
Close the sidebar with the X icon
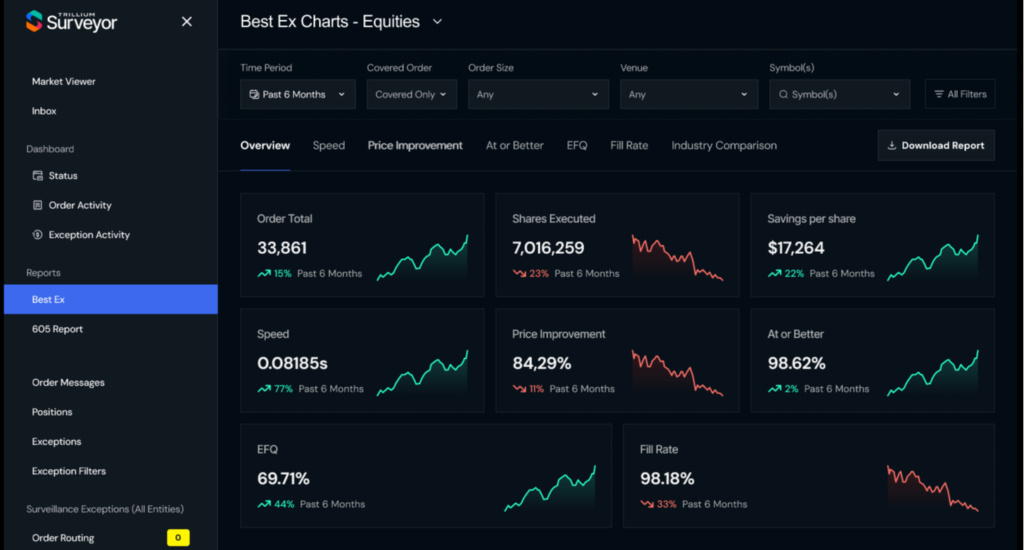[187, 21]
